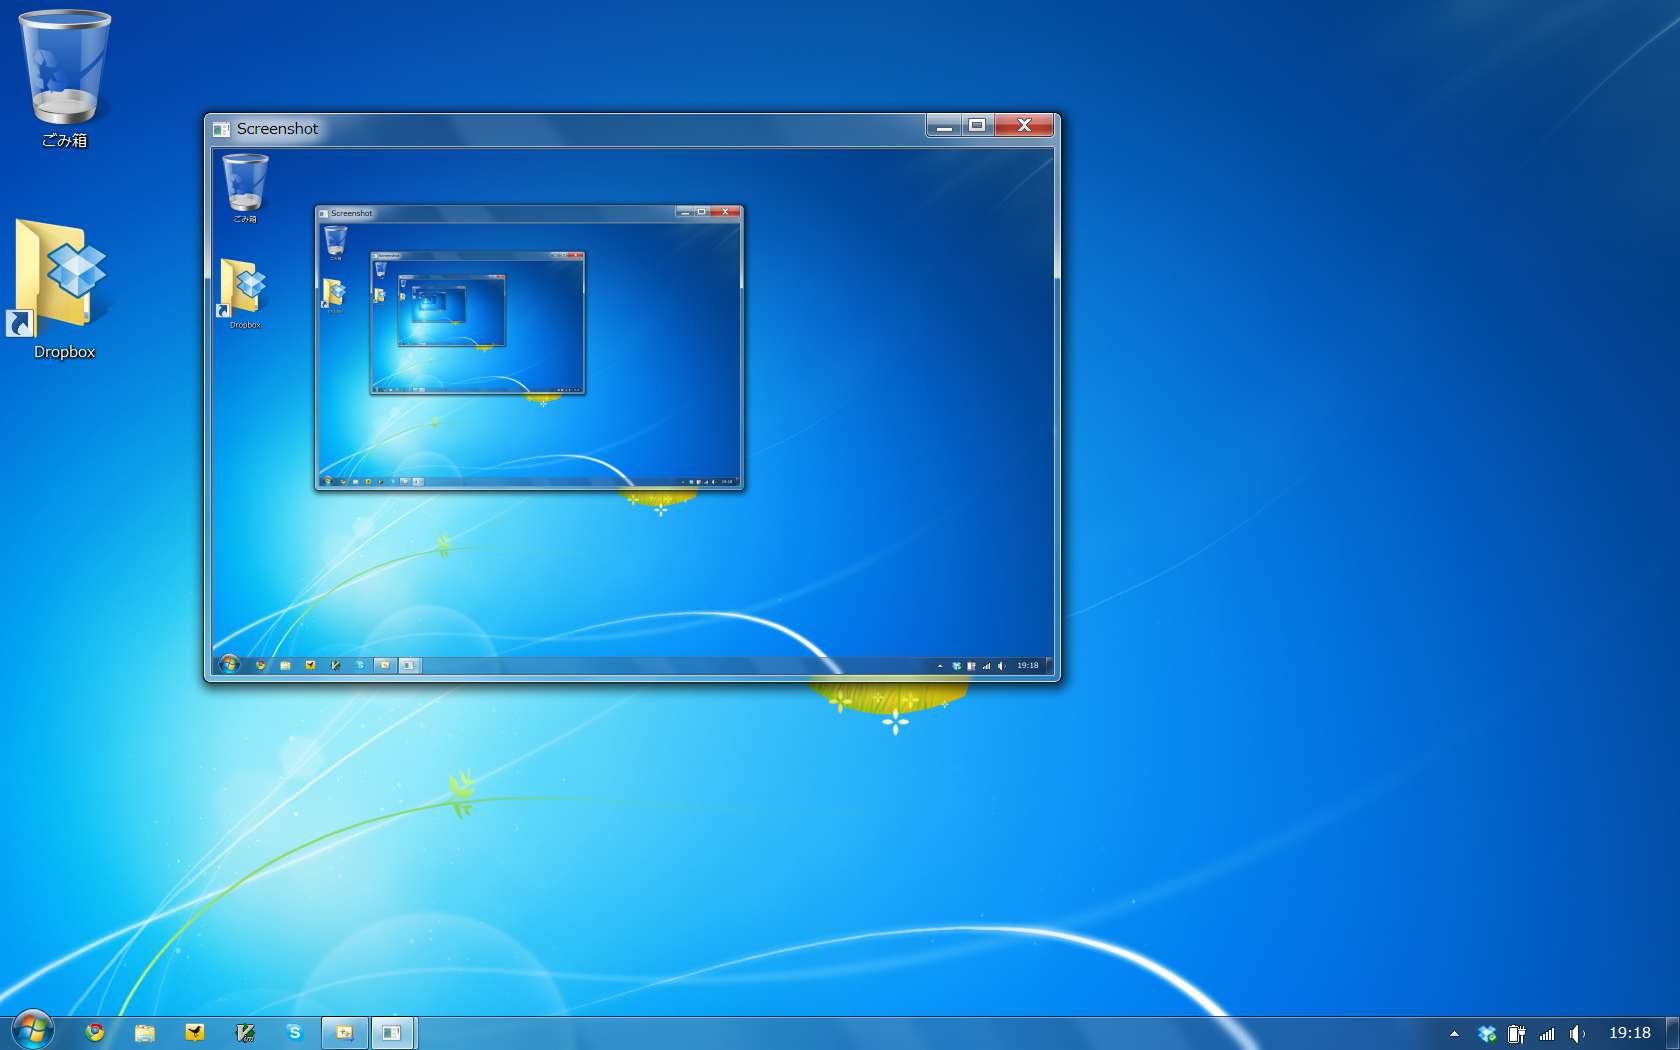Launch Vim from the taskbar
The width and height of the screenshot is (1680, 1050).
coord(245,1033)
